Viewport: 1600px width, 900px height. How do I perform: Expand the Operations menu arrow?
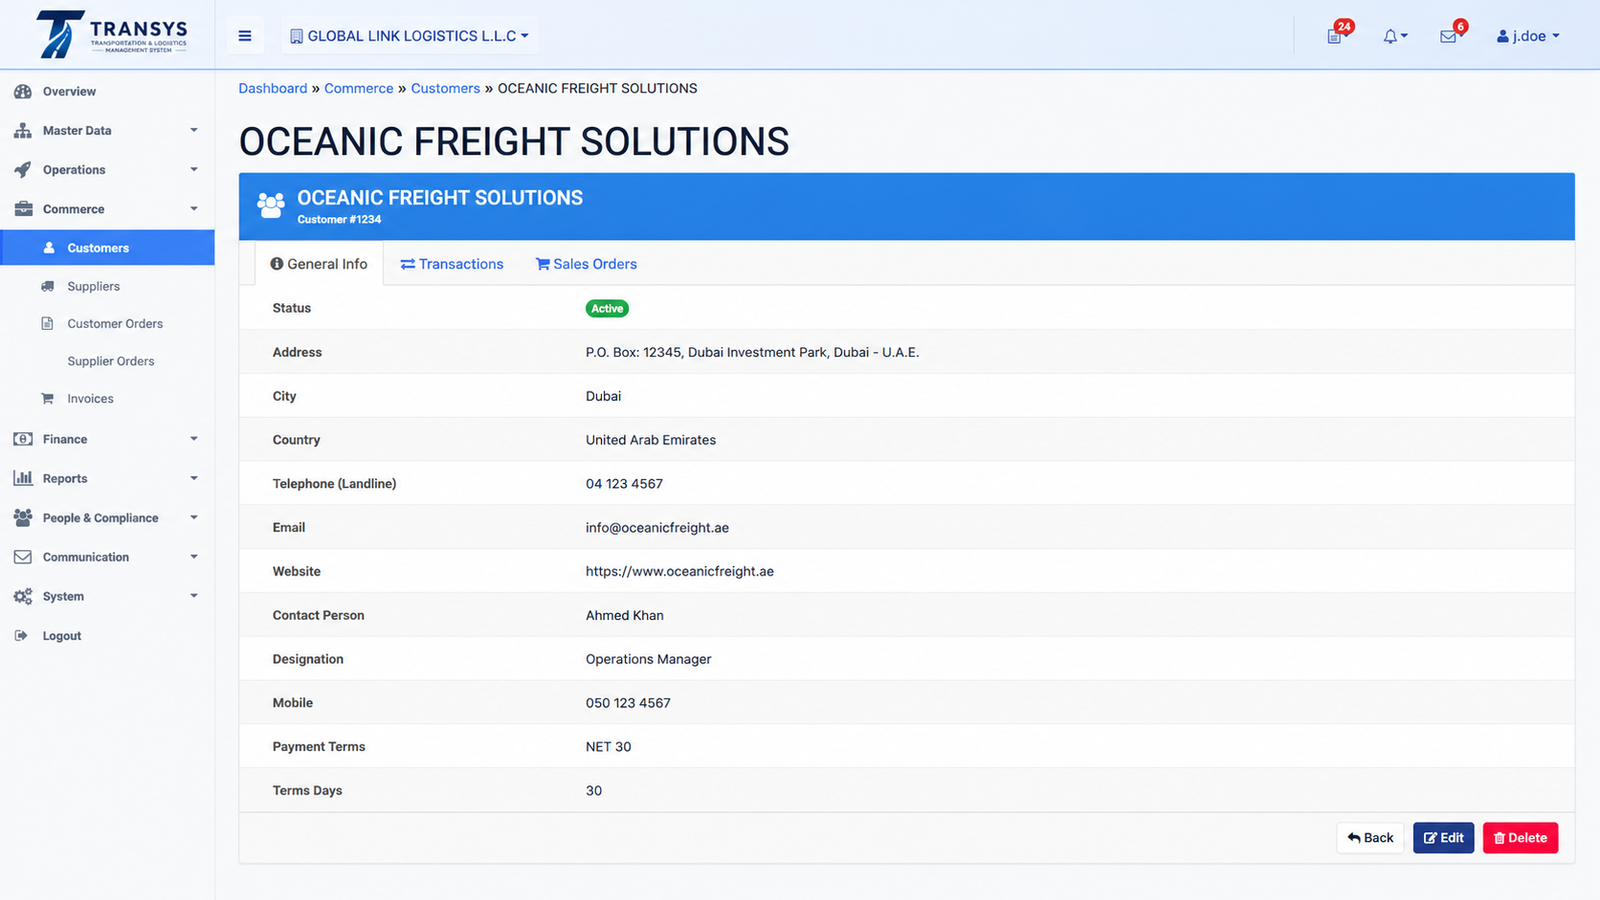[x=194, y=169]
